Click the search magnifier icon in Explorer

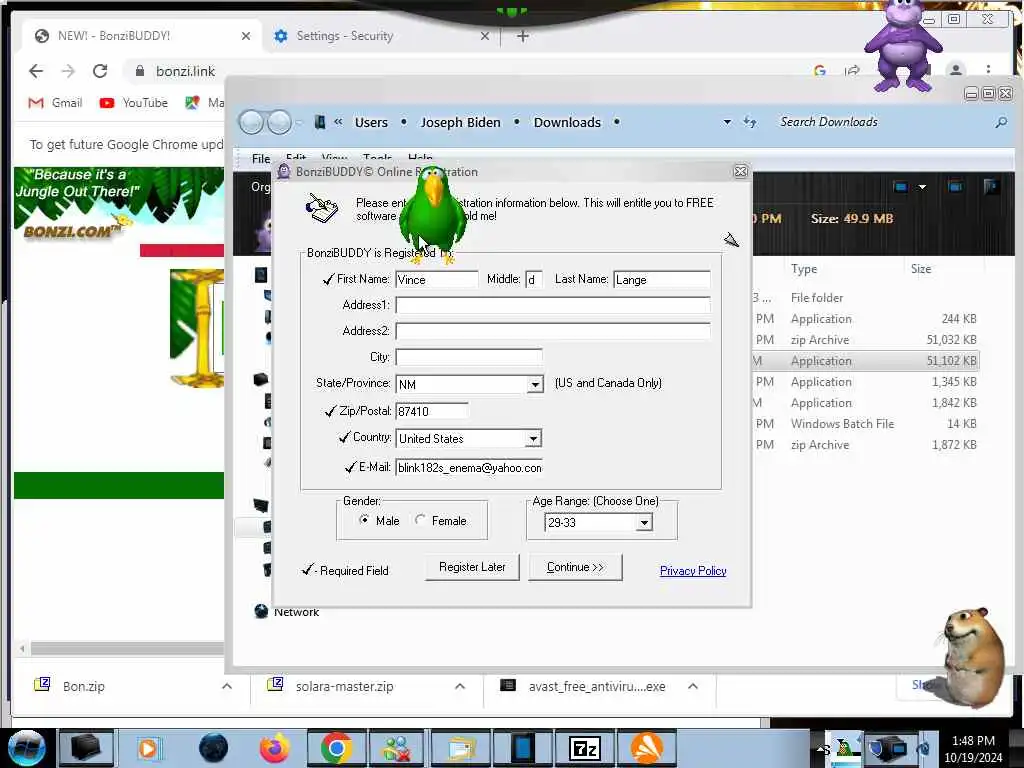tap(1000, 122)
